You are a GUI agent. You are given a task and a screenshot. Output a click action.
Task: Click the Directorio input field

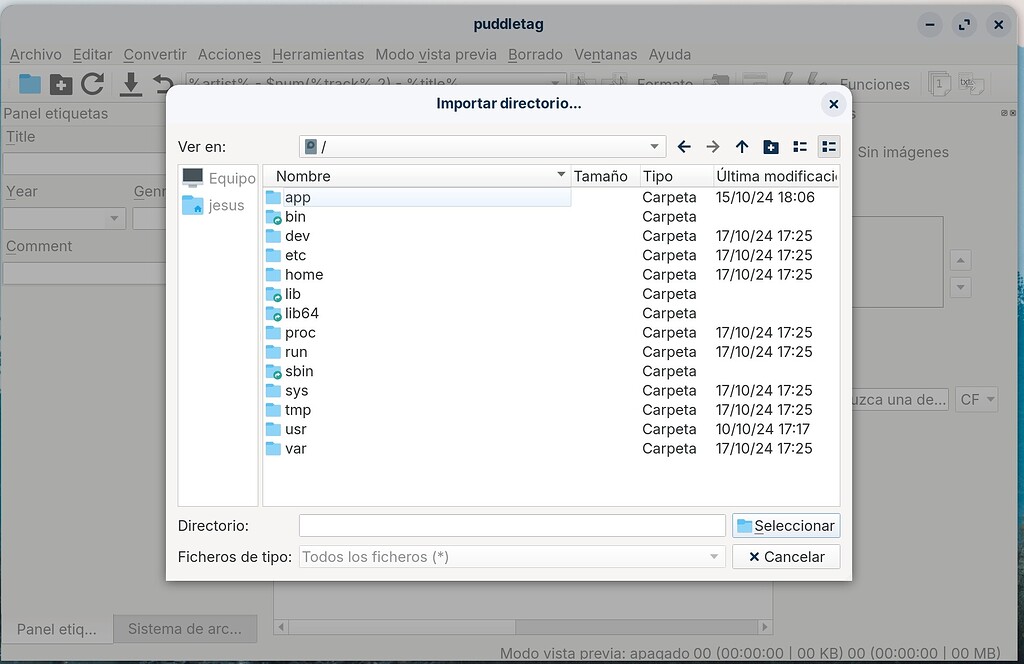pos(512,526)
